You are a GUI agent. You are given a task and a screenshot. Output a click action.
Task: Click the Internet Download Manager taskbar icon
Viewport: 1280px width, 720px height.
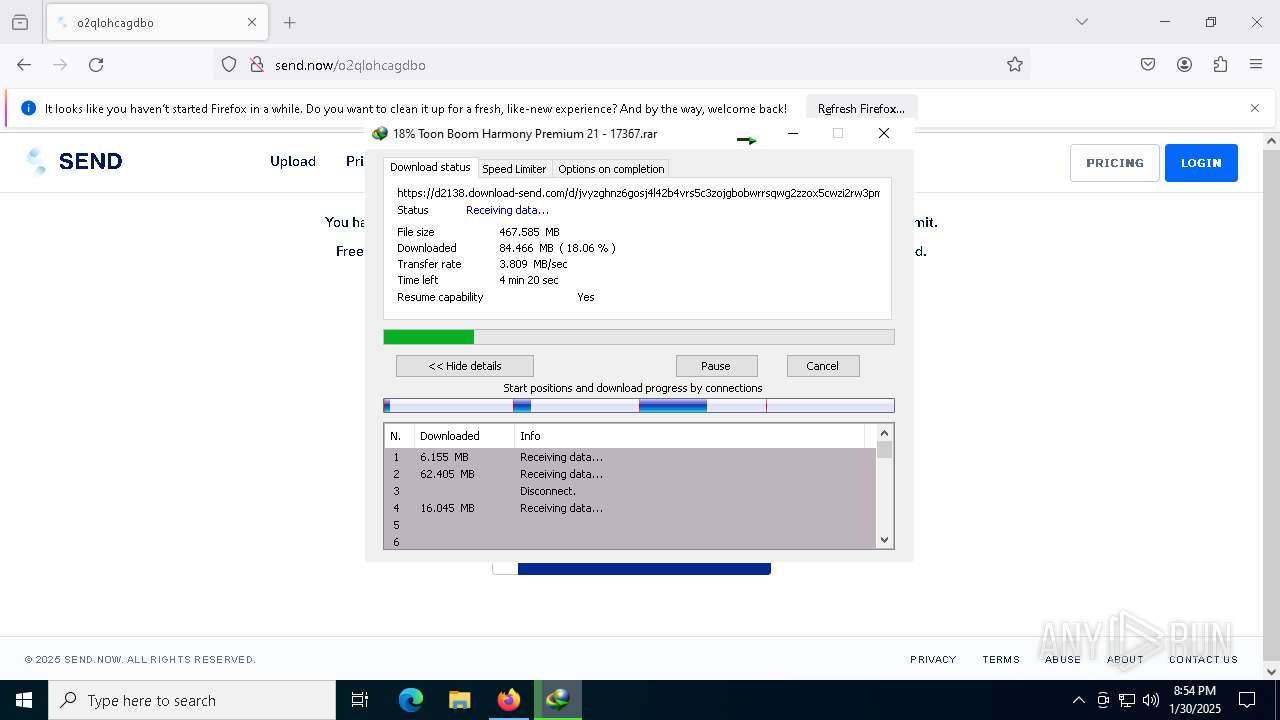pyautogui.click(x=557, y=700)
